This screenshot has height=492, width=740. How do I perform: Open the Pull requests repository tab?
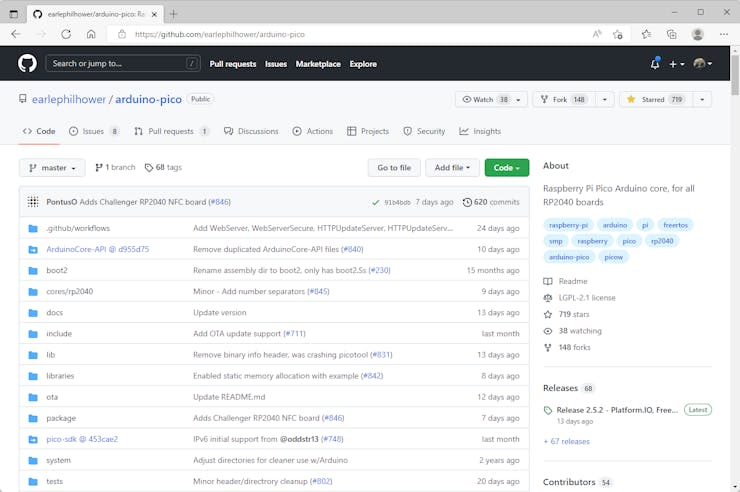click(172, 131)
